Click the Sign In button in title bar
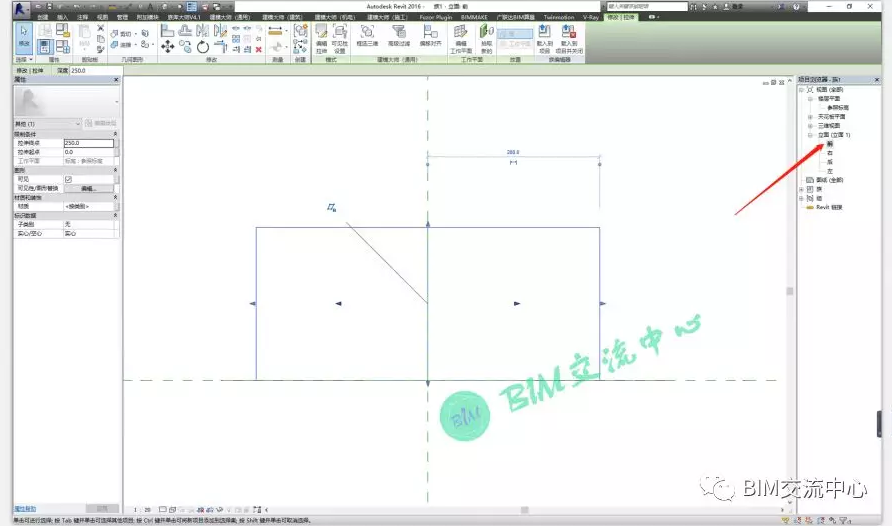Screen dimensions: 892x526 (x=734, y=7)
